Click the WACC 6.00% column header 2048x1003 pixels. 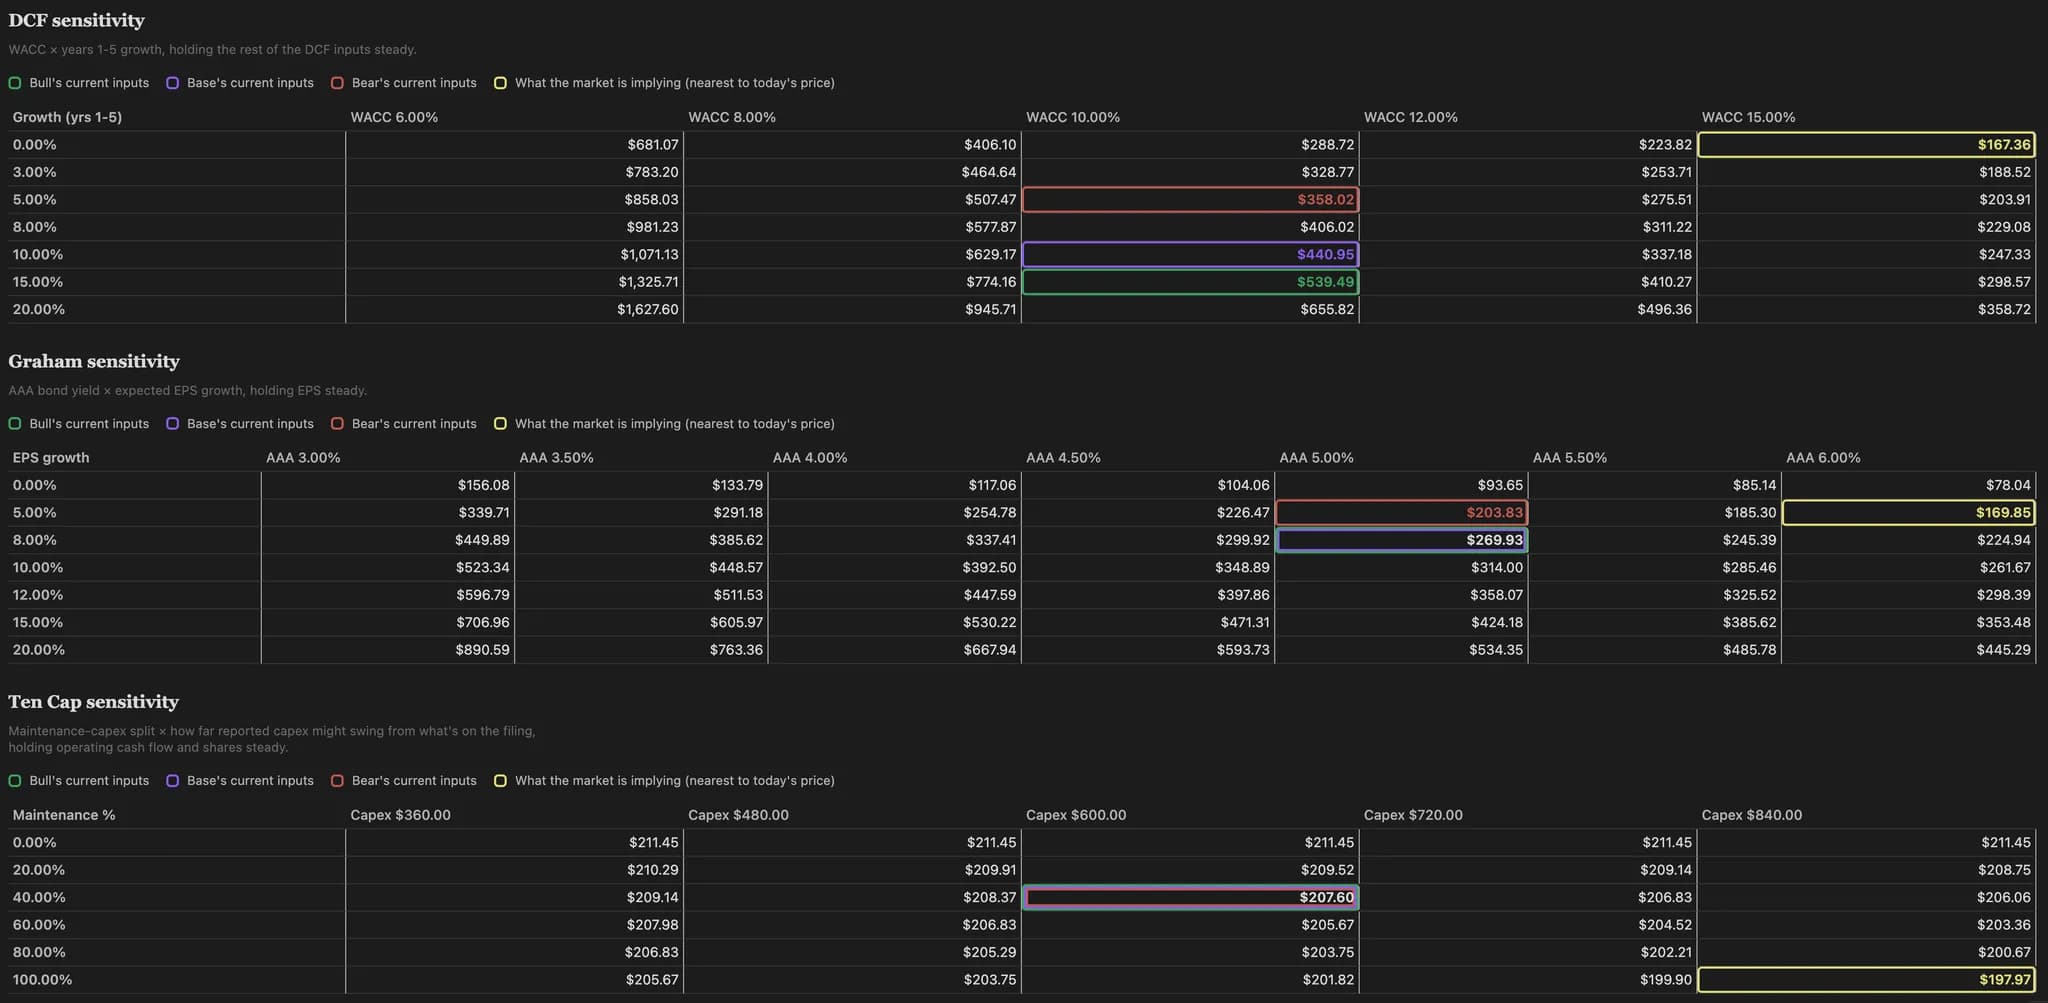(394, 117)
